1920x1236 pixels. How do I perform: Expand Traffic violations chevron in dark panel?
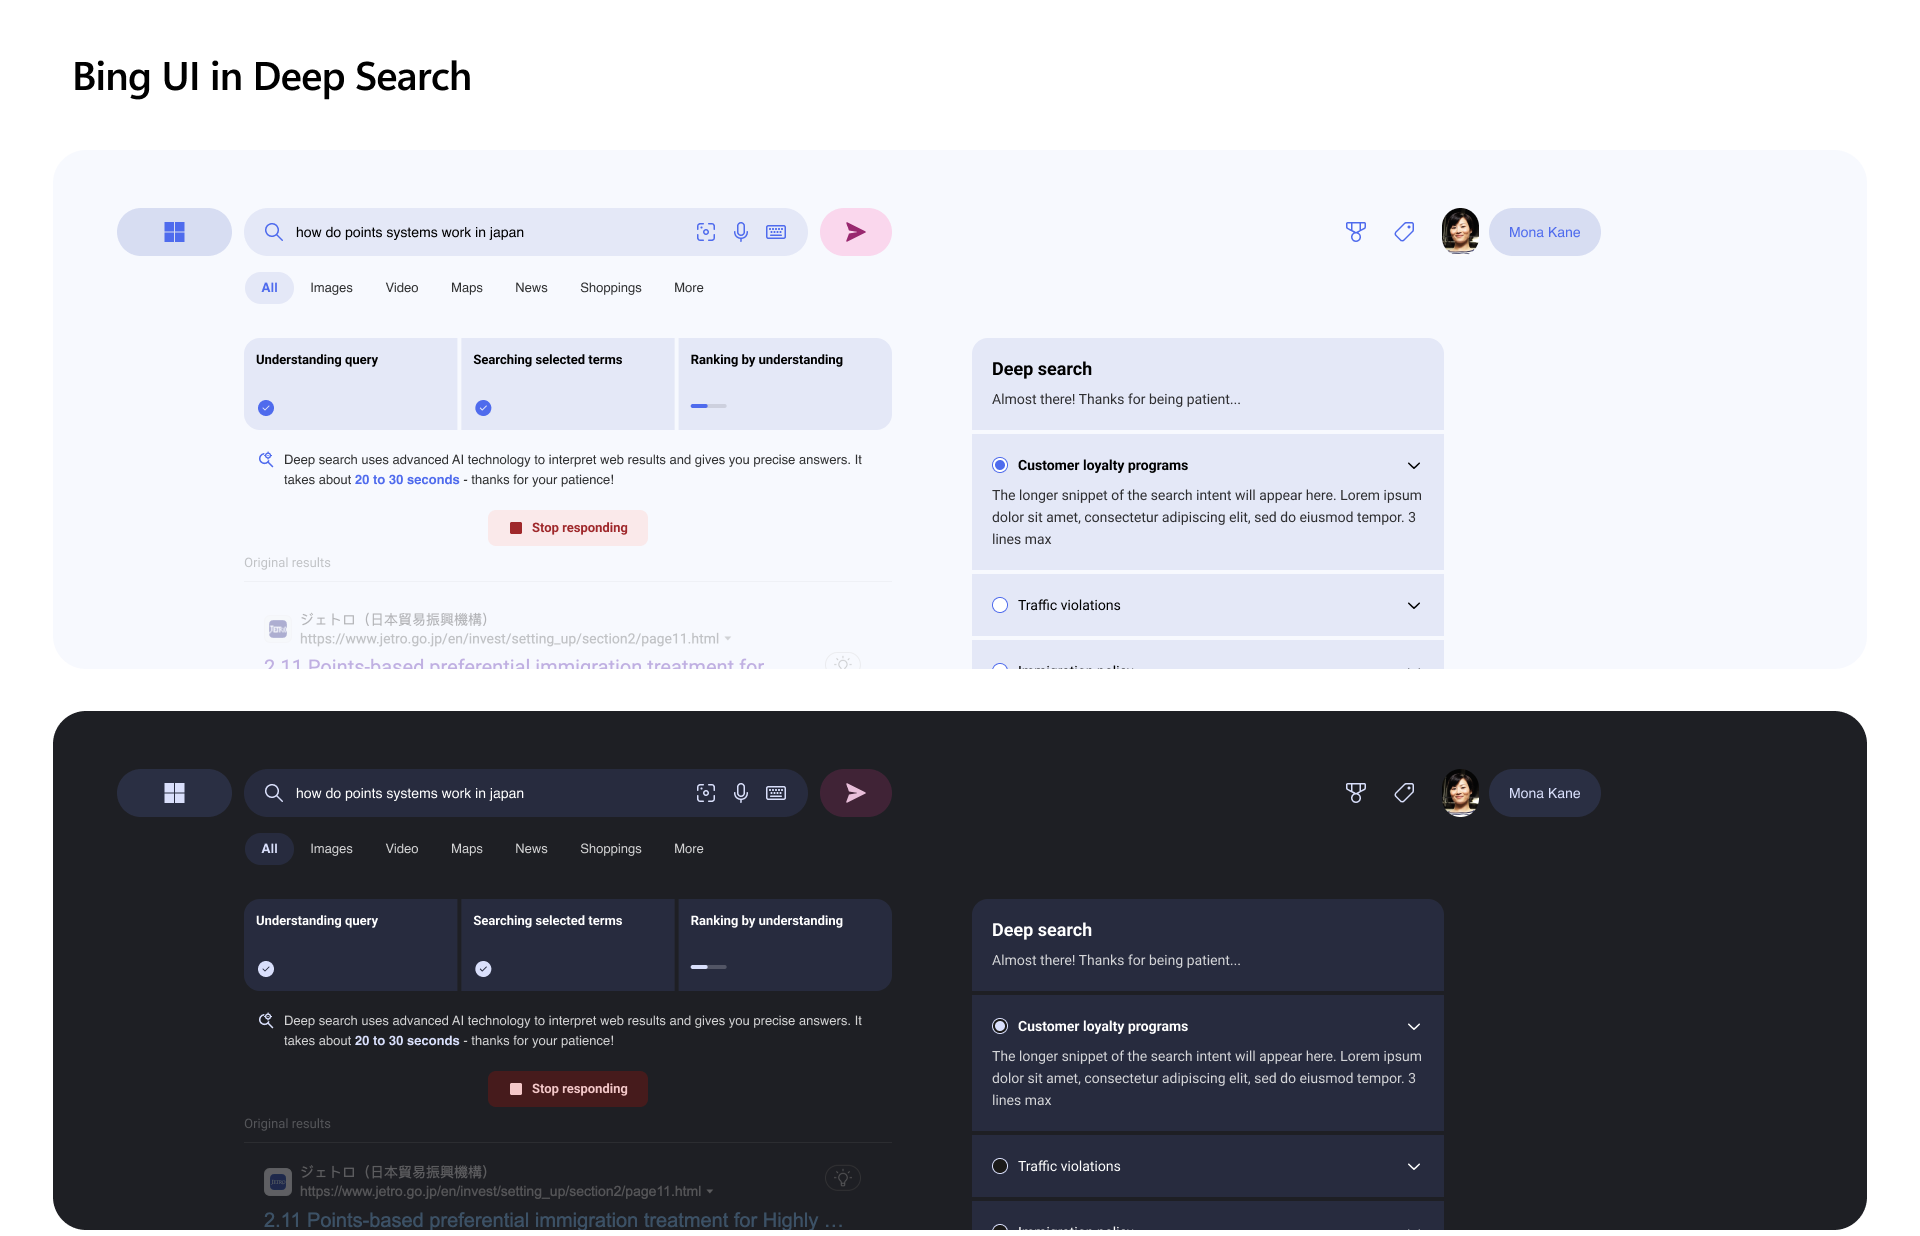click(x=1414, y=1167)
